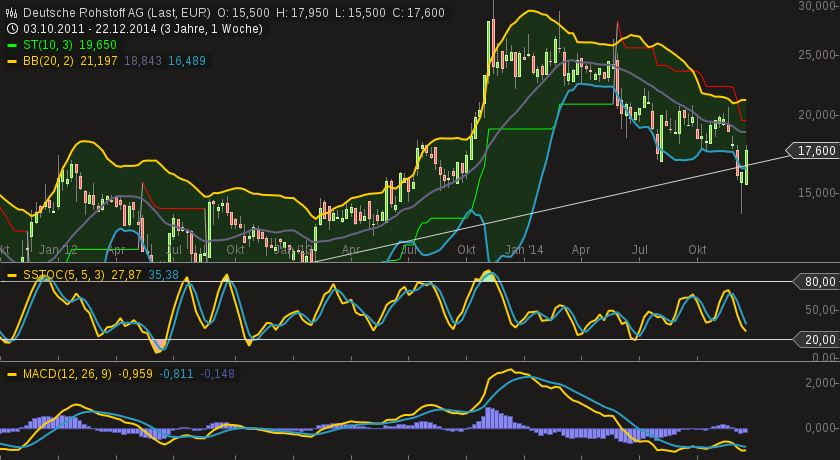
Task: Click the 15,000 price axis label
Action: (816, 193)
